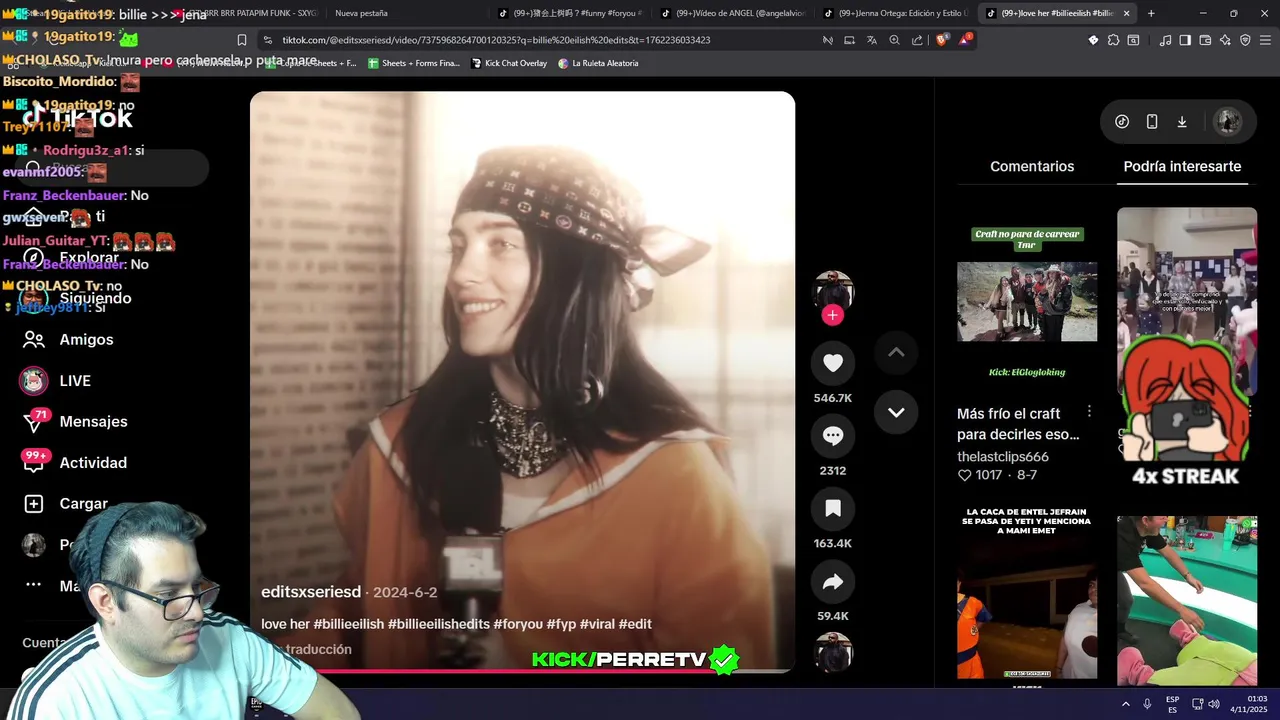Click the #billieeilish hashtag in the caption
The width and height of the screenshot is (1280, 720).
click(x=349, y=624)
